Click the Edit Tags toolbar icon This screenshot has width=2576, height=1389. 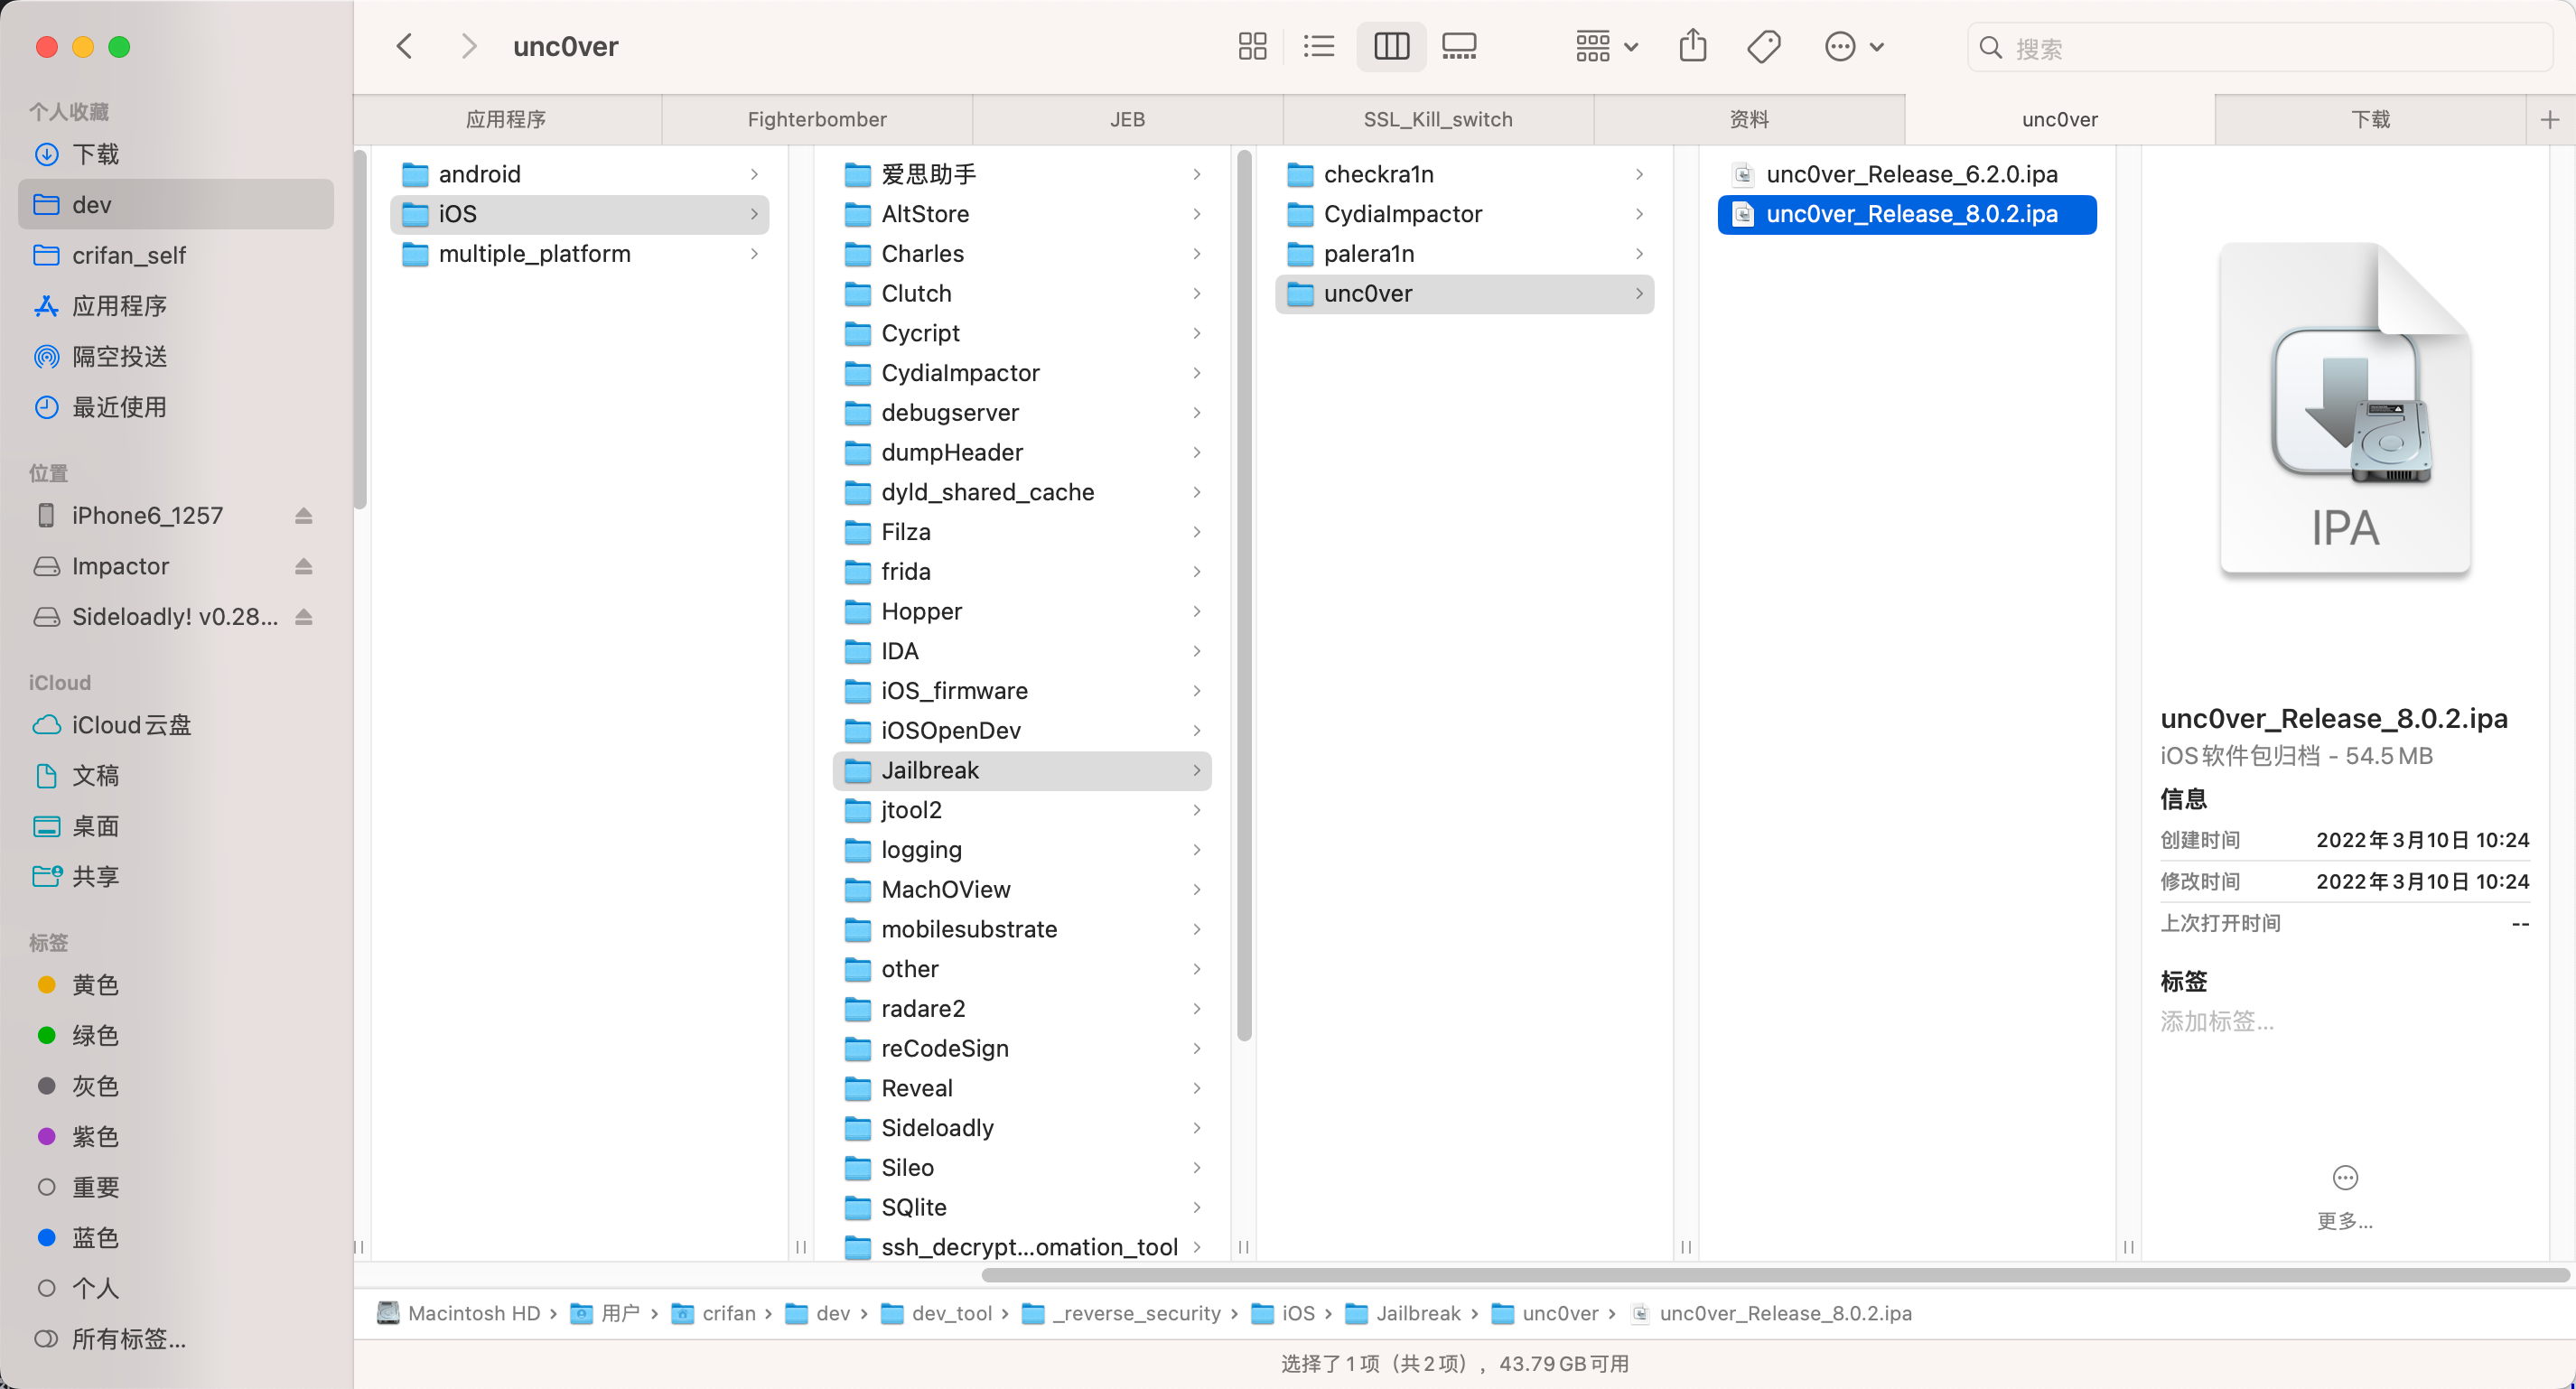(x=1763, y=46)
